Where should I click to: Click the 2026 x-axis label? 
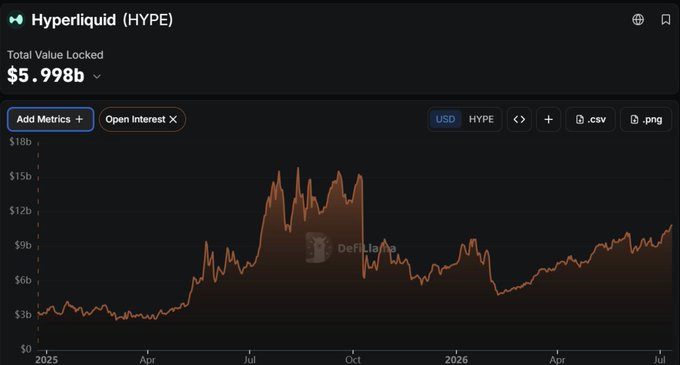[456, 360]
